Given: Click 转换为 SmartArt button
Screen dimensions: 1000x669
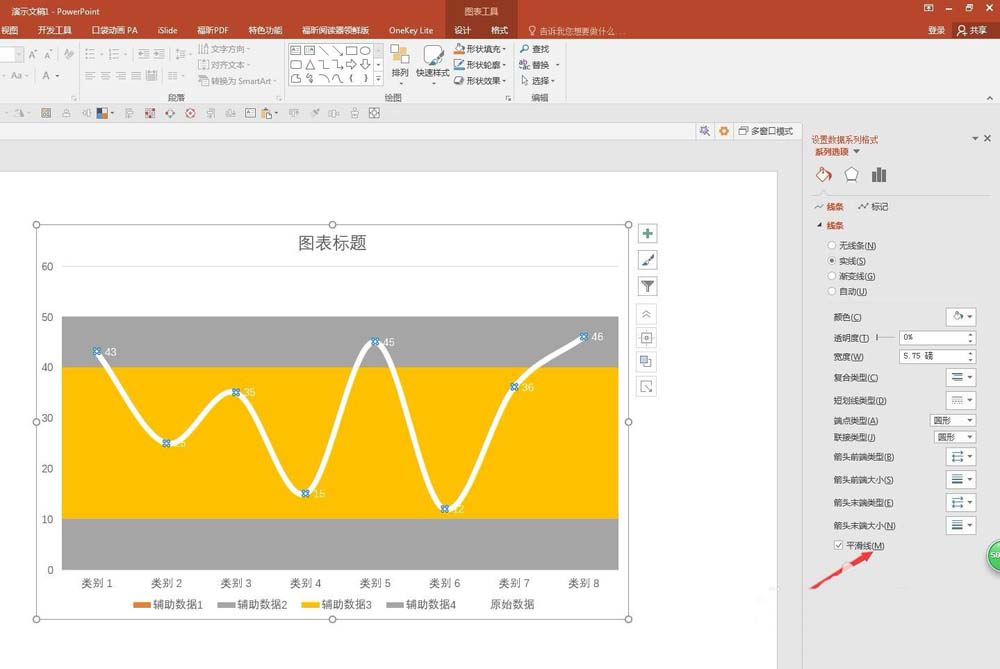Looking at the screenshot, I should click(x=237, y=81).
